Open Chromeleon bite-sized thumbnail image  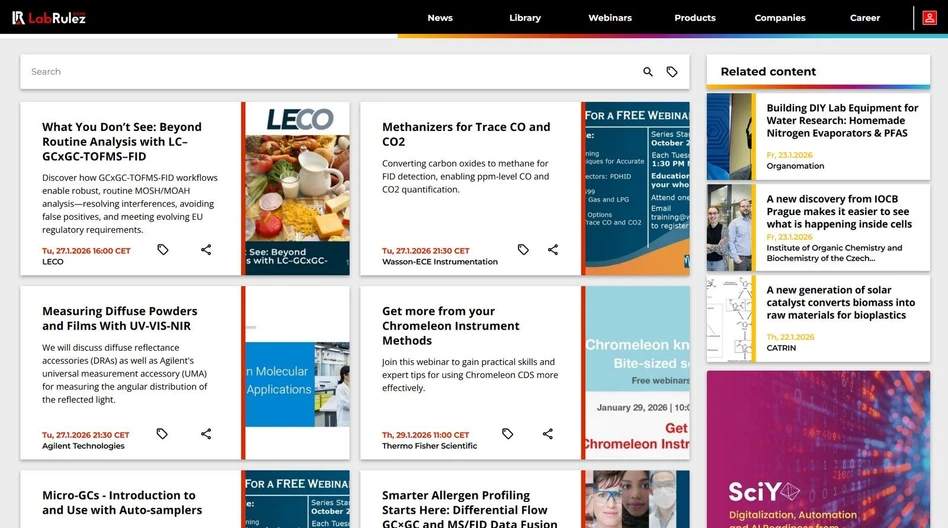(x=637, y=373)
